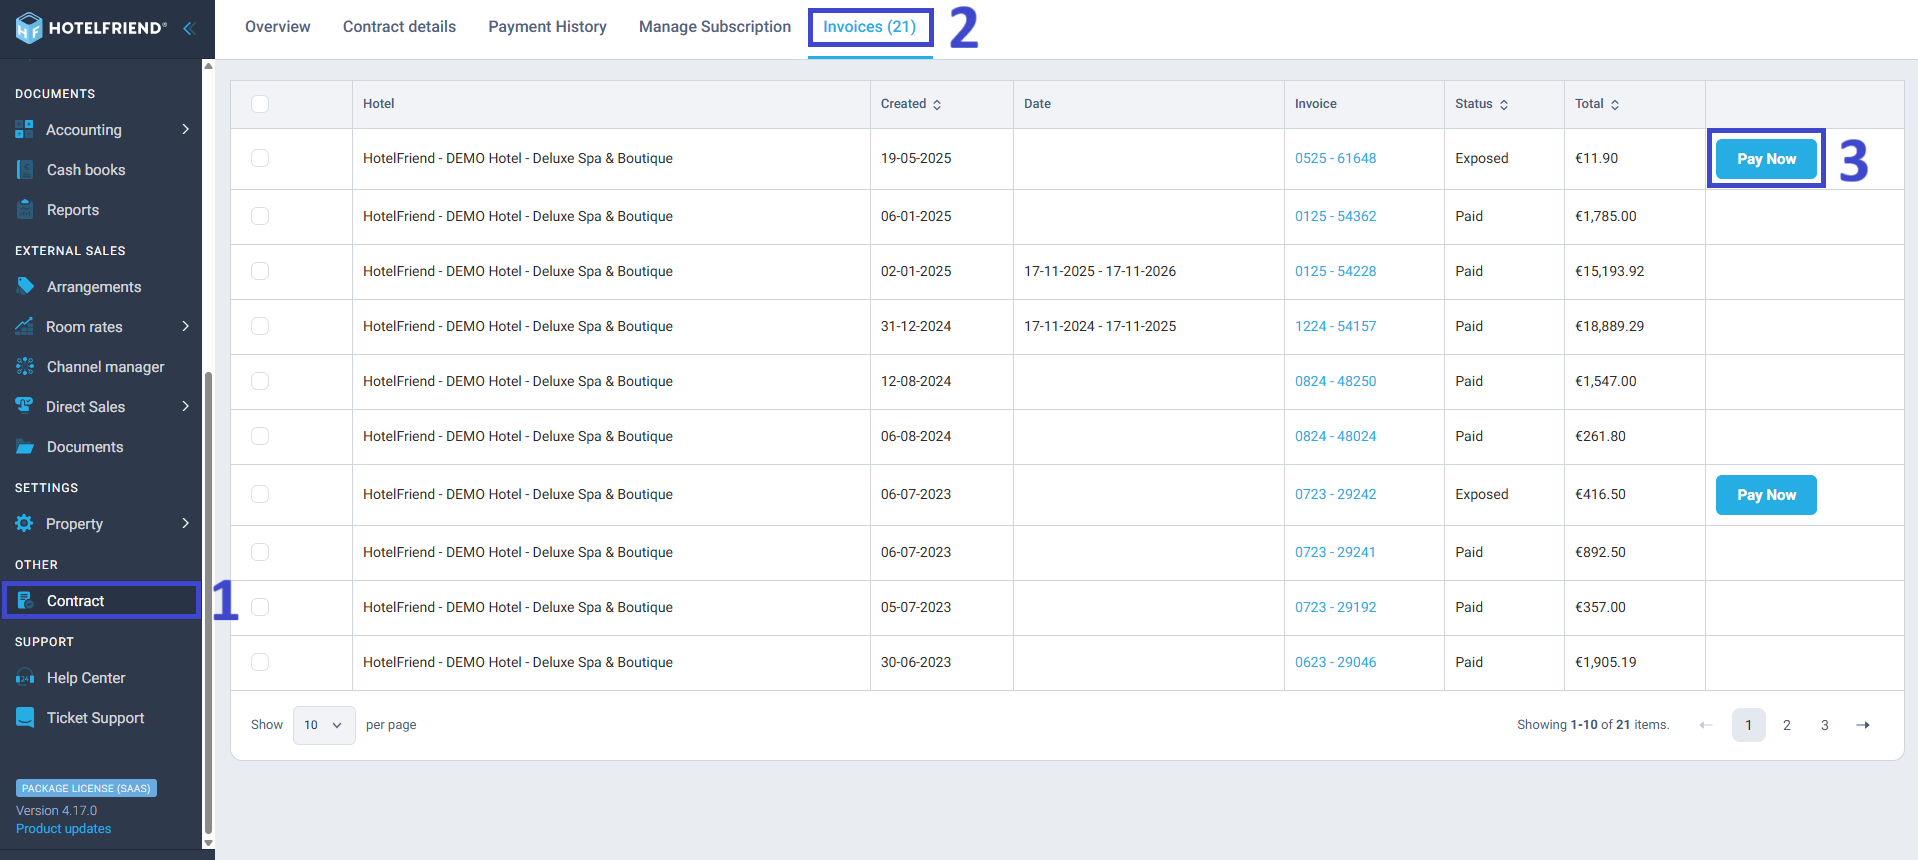Click the Reports icon in sidebar
Viewport: 1918px width, 860px height.
pyautogui.click(x=25, y=209)
